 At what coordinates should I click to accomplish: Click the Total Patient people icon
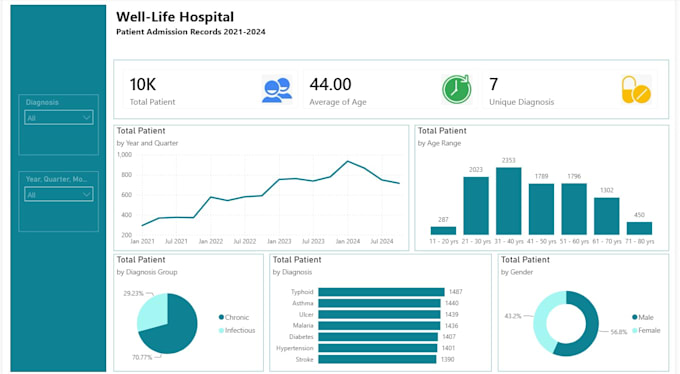point(277,90)
